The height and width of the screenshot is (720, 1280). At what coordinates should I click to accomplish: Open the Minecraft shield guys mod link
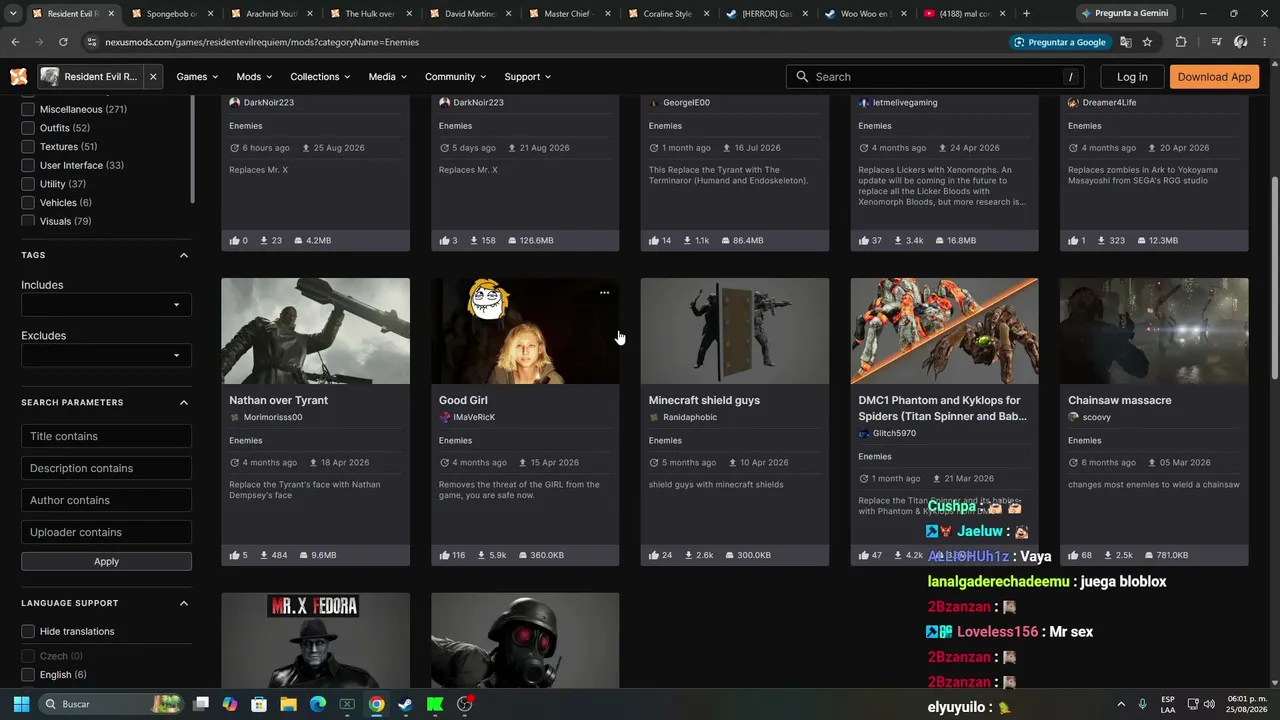coord(704,400)
